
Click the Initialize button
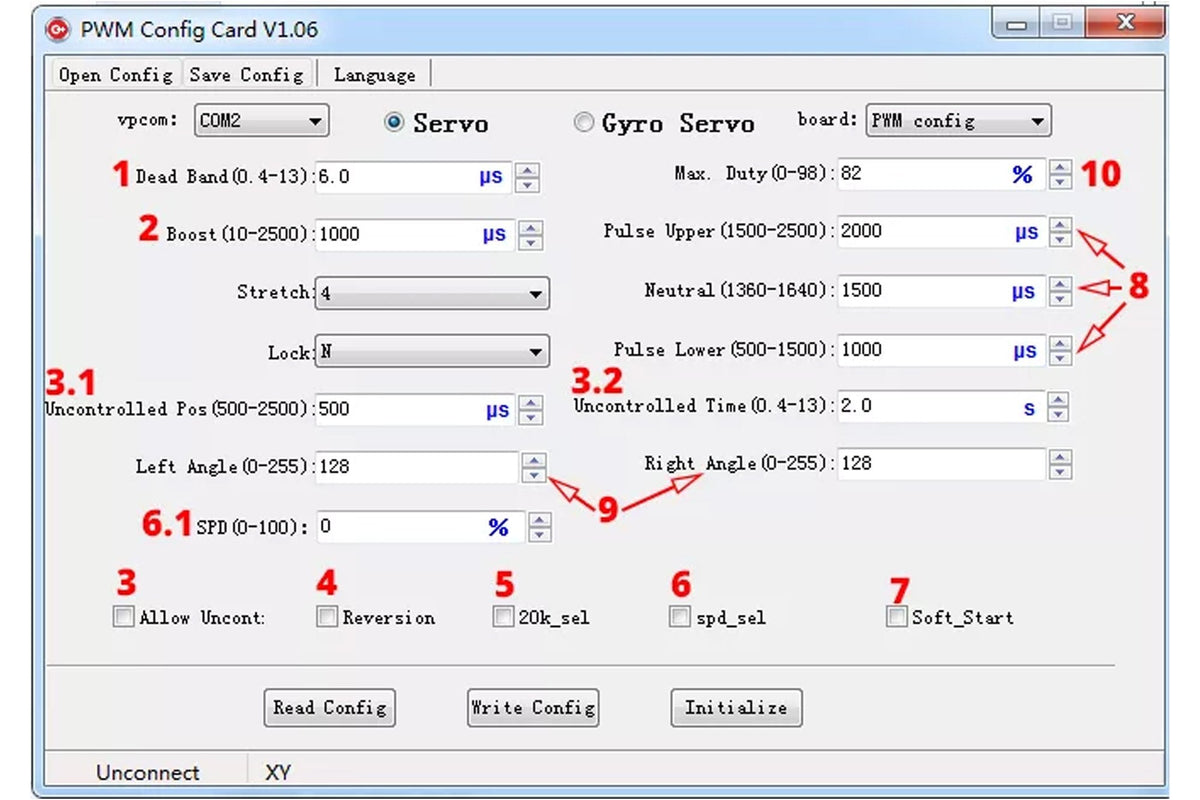[736, 708]
